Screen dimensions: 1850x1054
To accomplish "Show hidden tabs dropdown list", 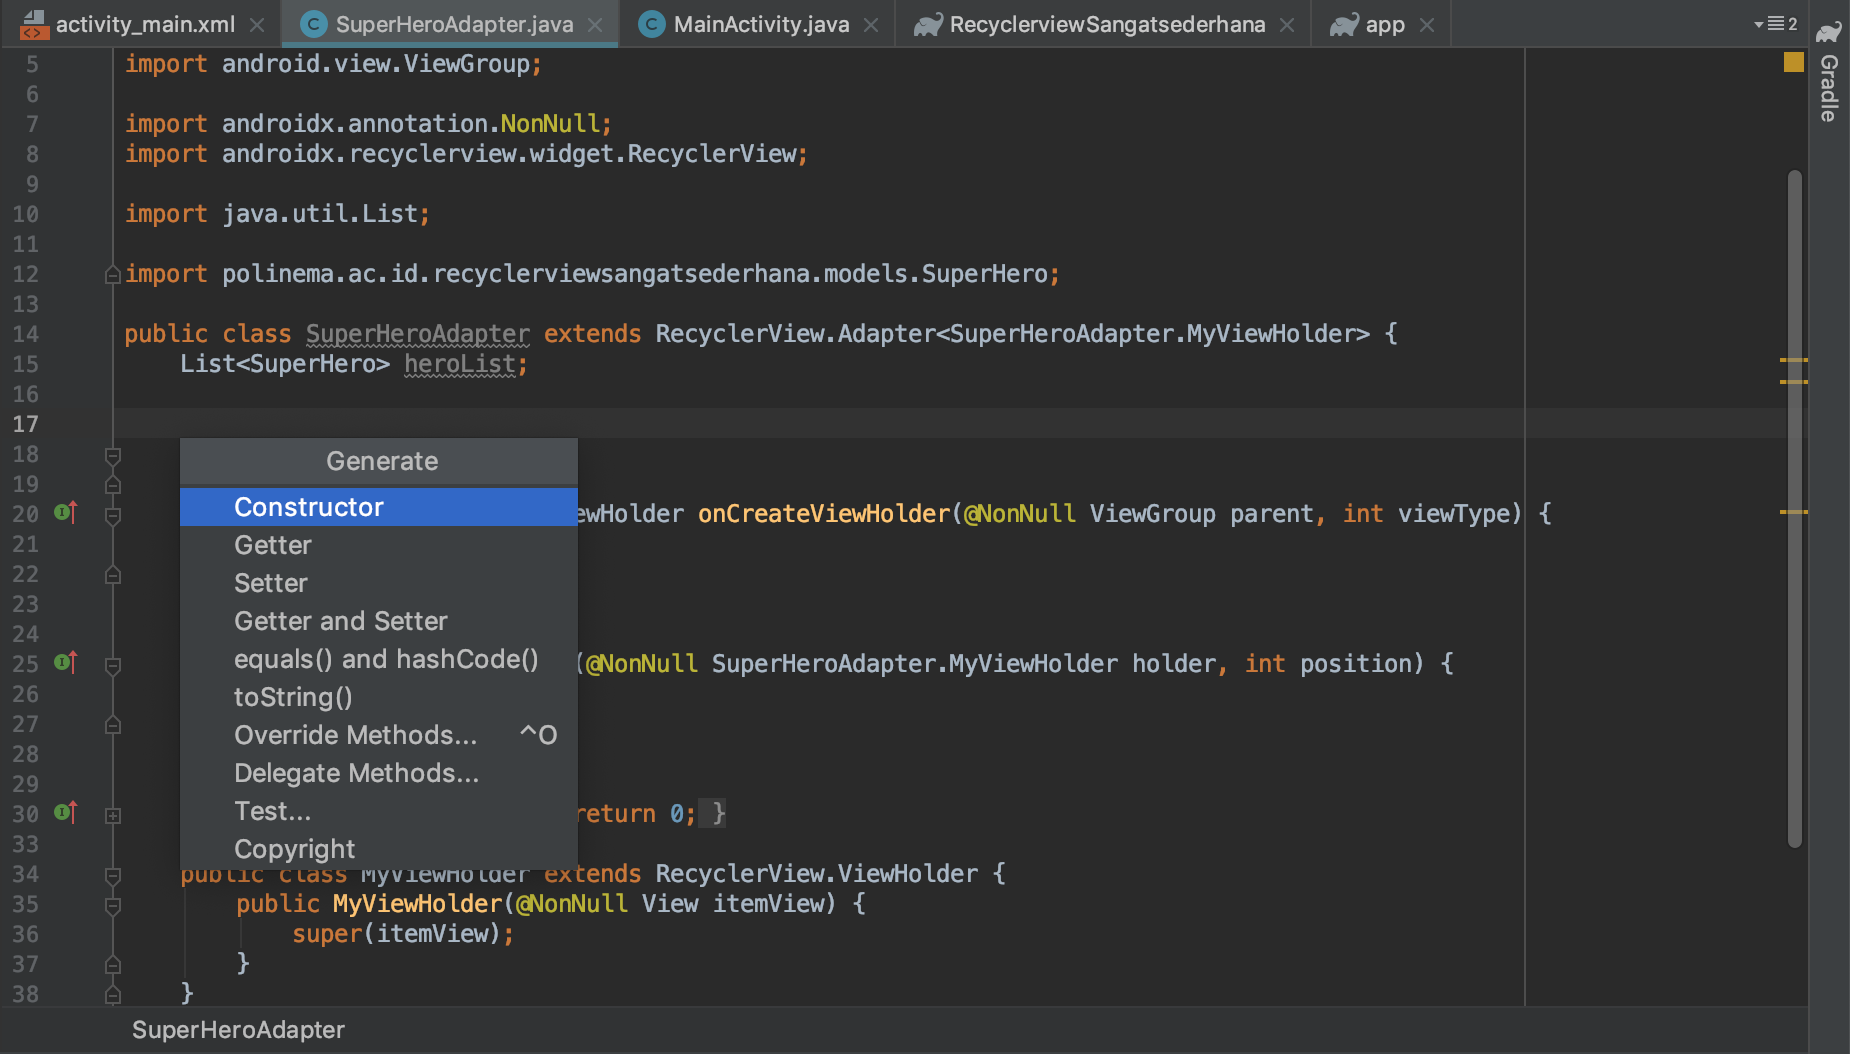I will pos(1775,24).
